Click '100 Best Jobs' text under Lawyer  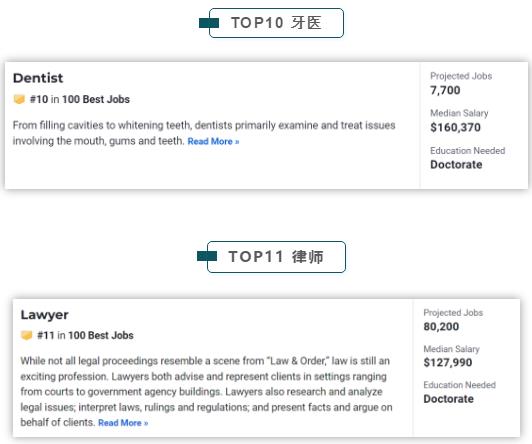pos(101,335)
